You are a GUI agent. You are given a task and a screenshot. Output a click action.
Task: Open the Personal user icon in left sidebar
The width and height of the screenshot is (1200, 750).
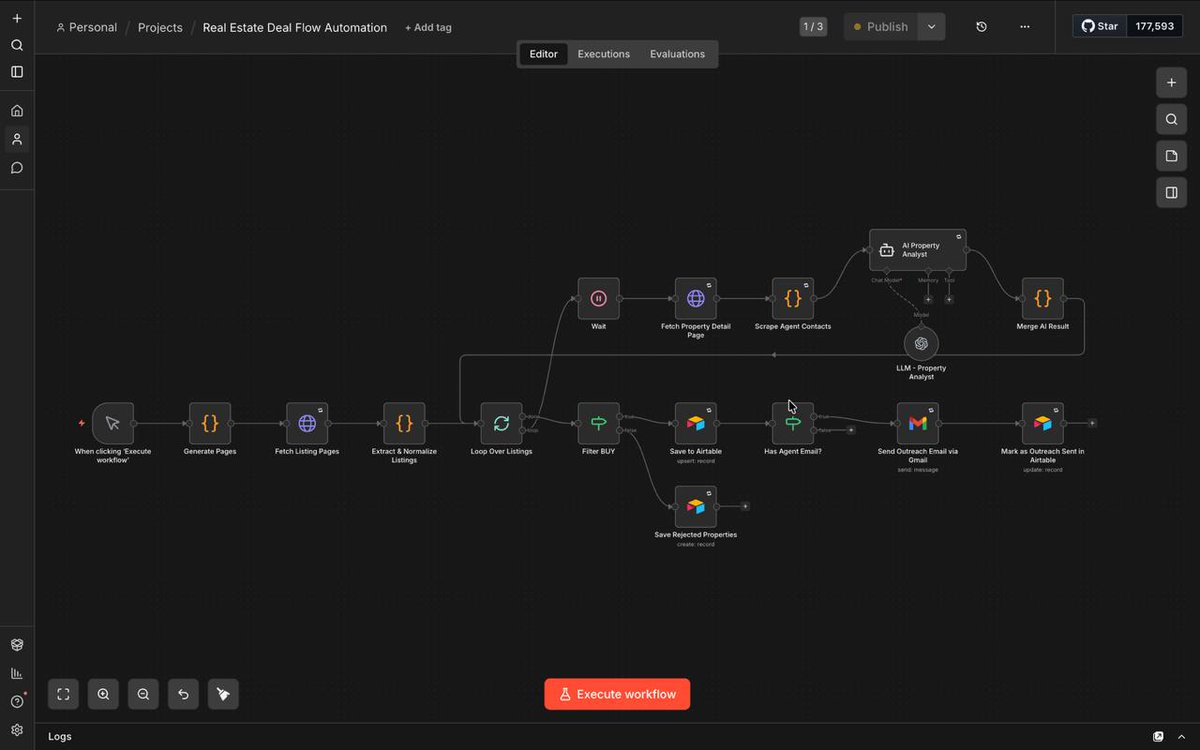point(17,139)
